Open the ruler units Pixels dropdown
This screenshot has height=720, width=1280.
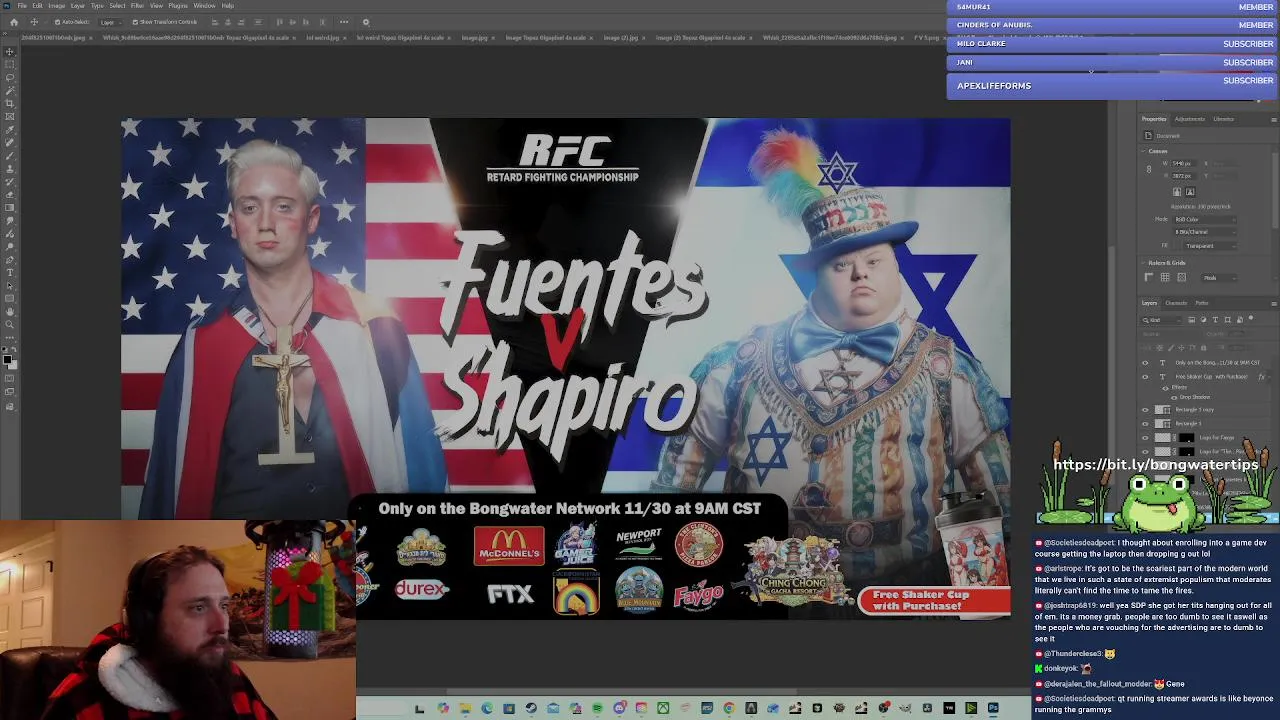tap(1219, 278)
